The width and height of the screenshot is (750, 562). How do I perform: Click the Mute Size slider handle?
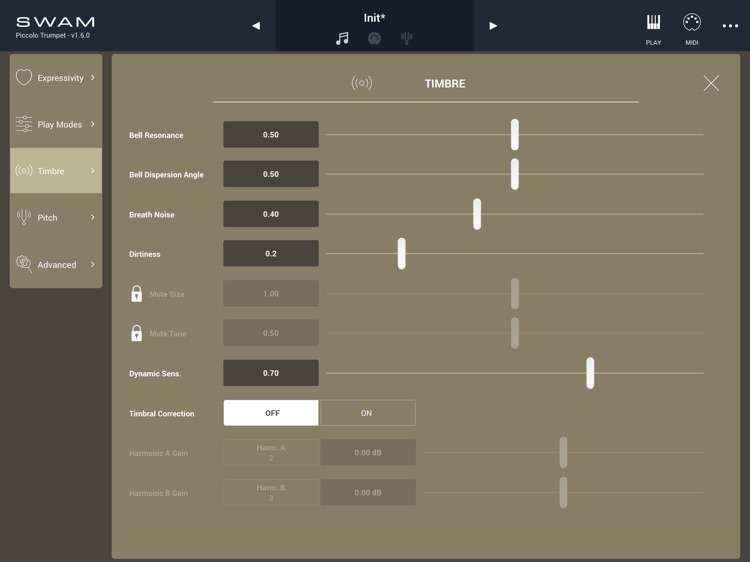(x=515, y=293)
